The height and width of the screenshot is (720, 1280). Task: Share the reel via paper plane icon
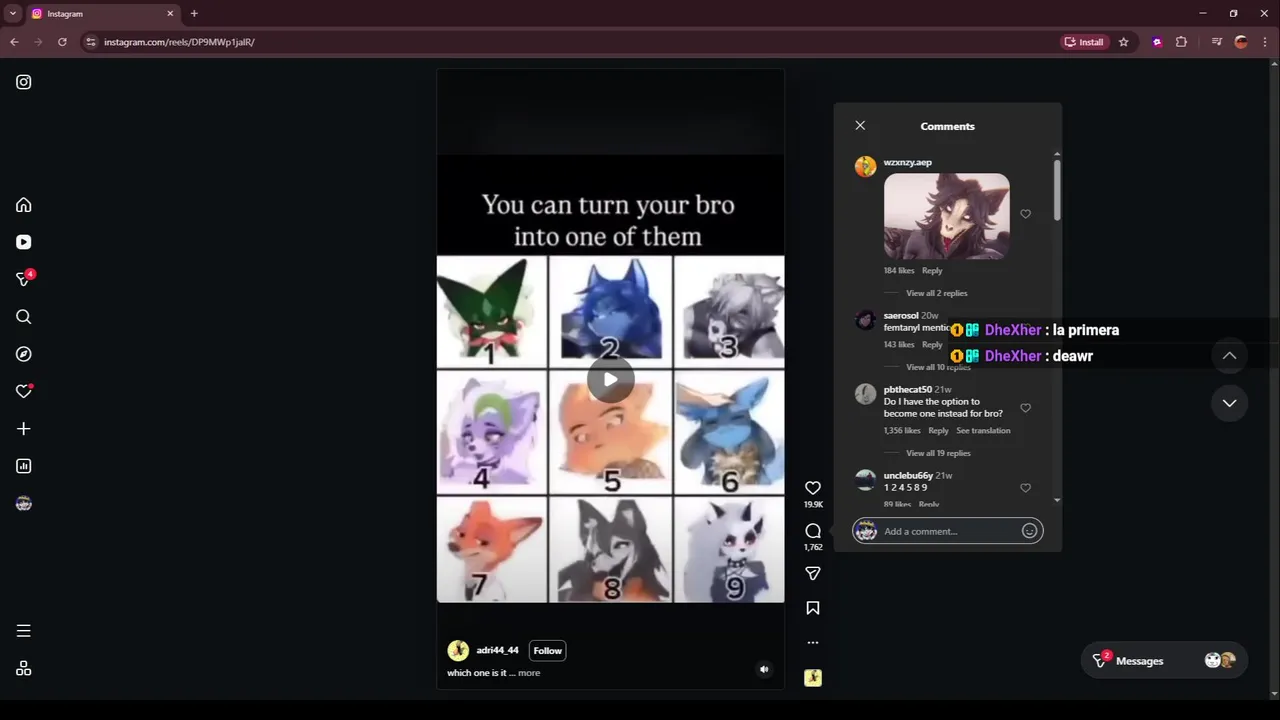point(813,573)
